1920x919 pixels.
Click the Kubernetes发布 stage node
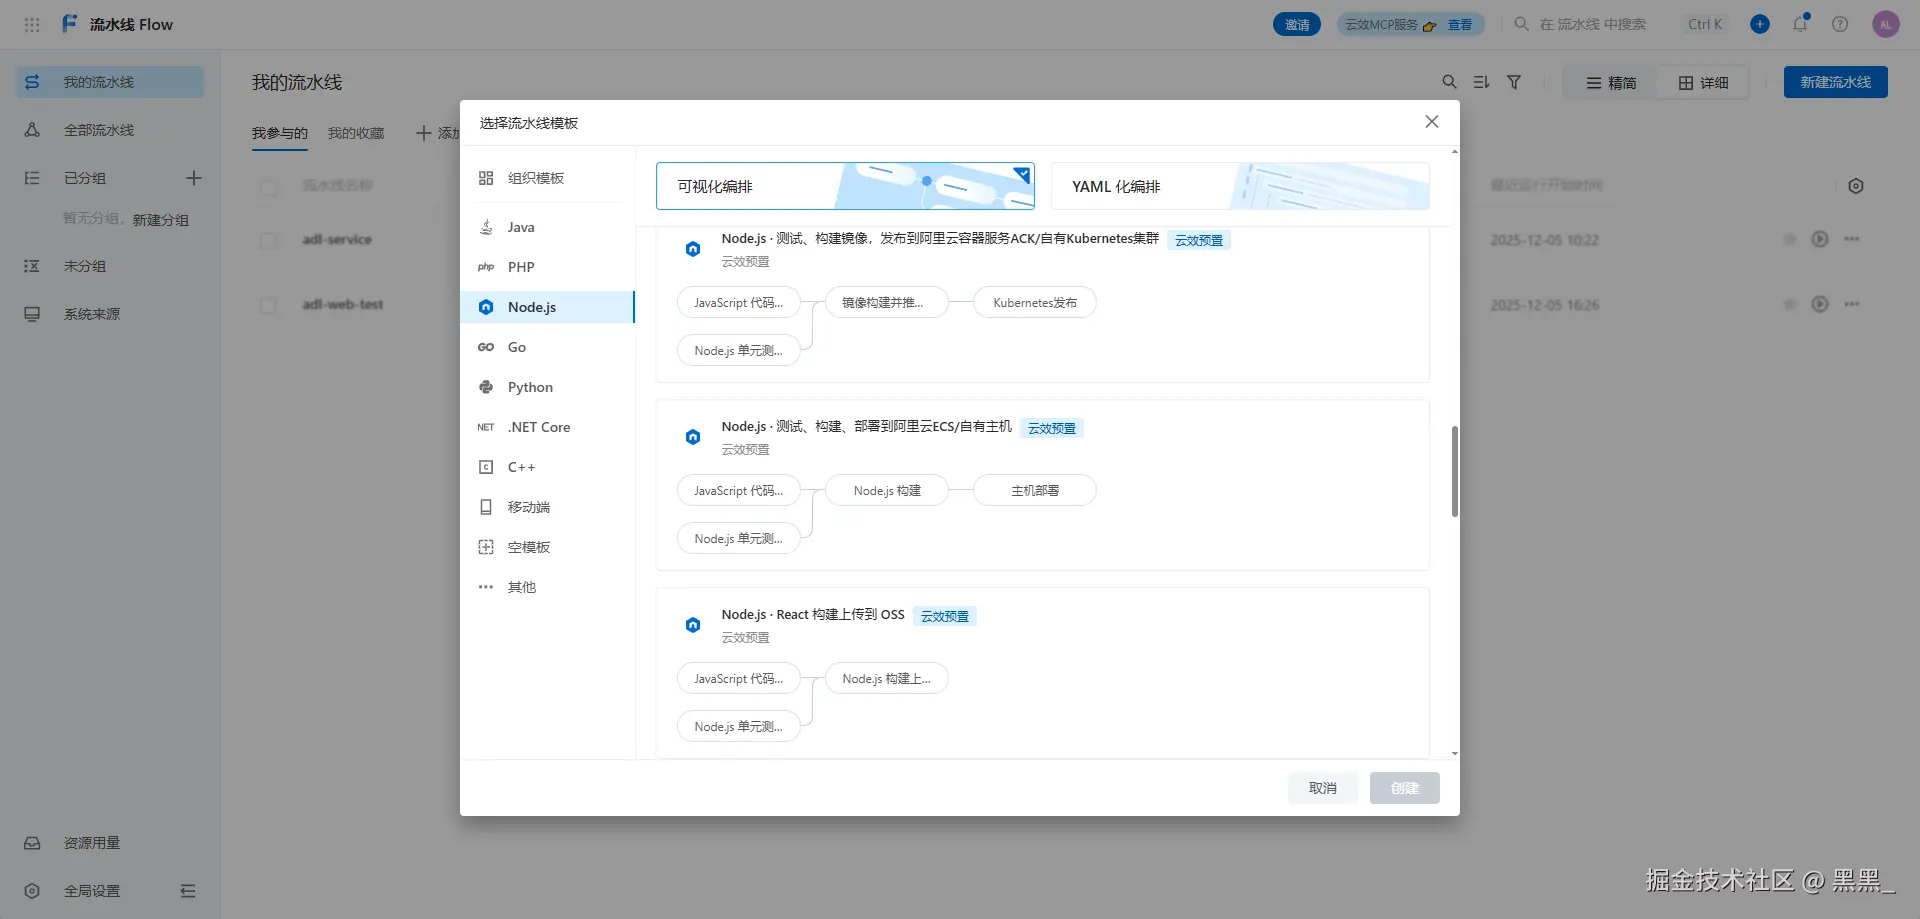[1035, 303]
